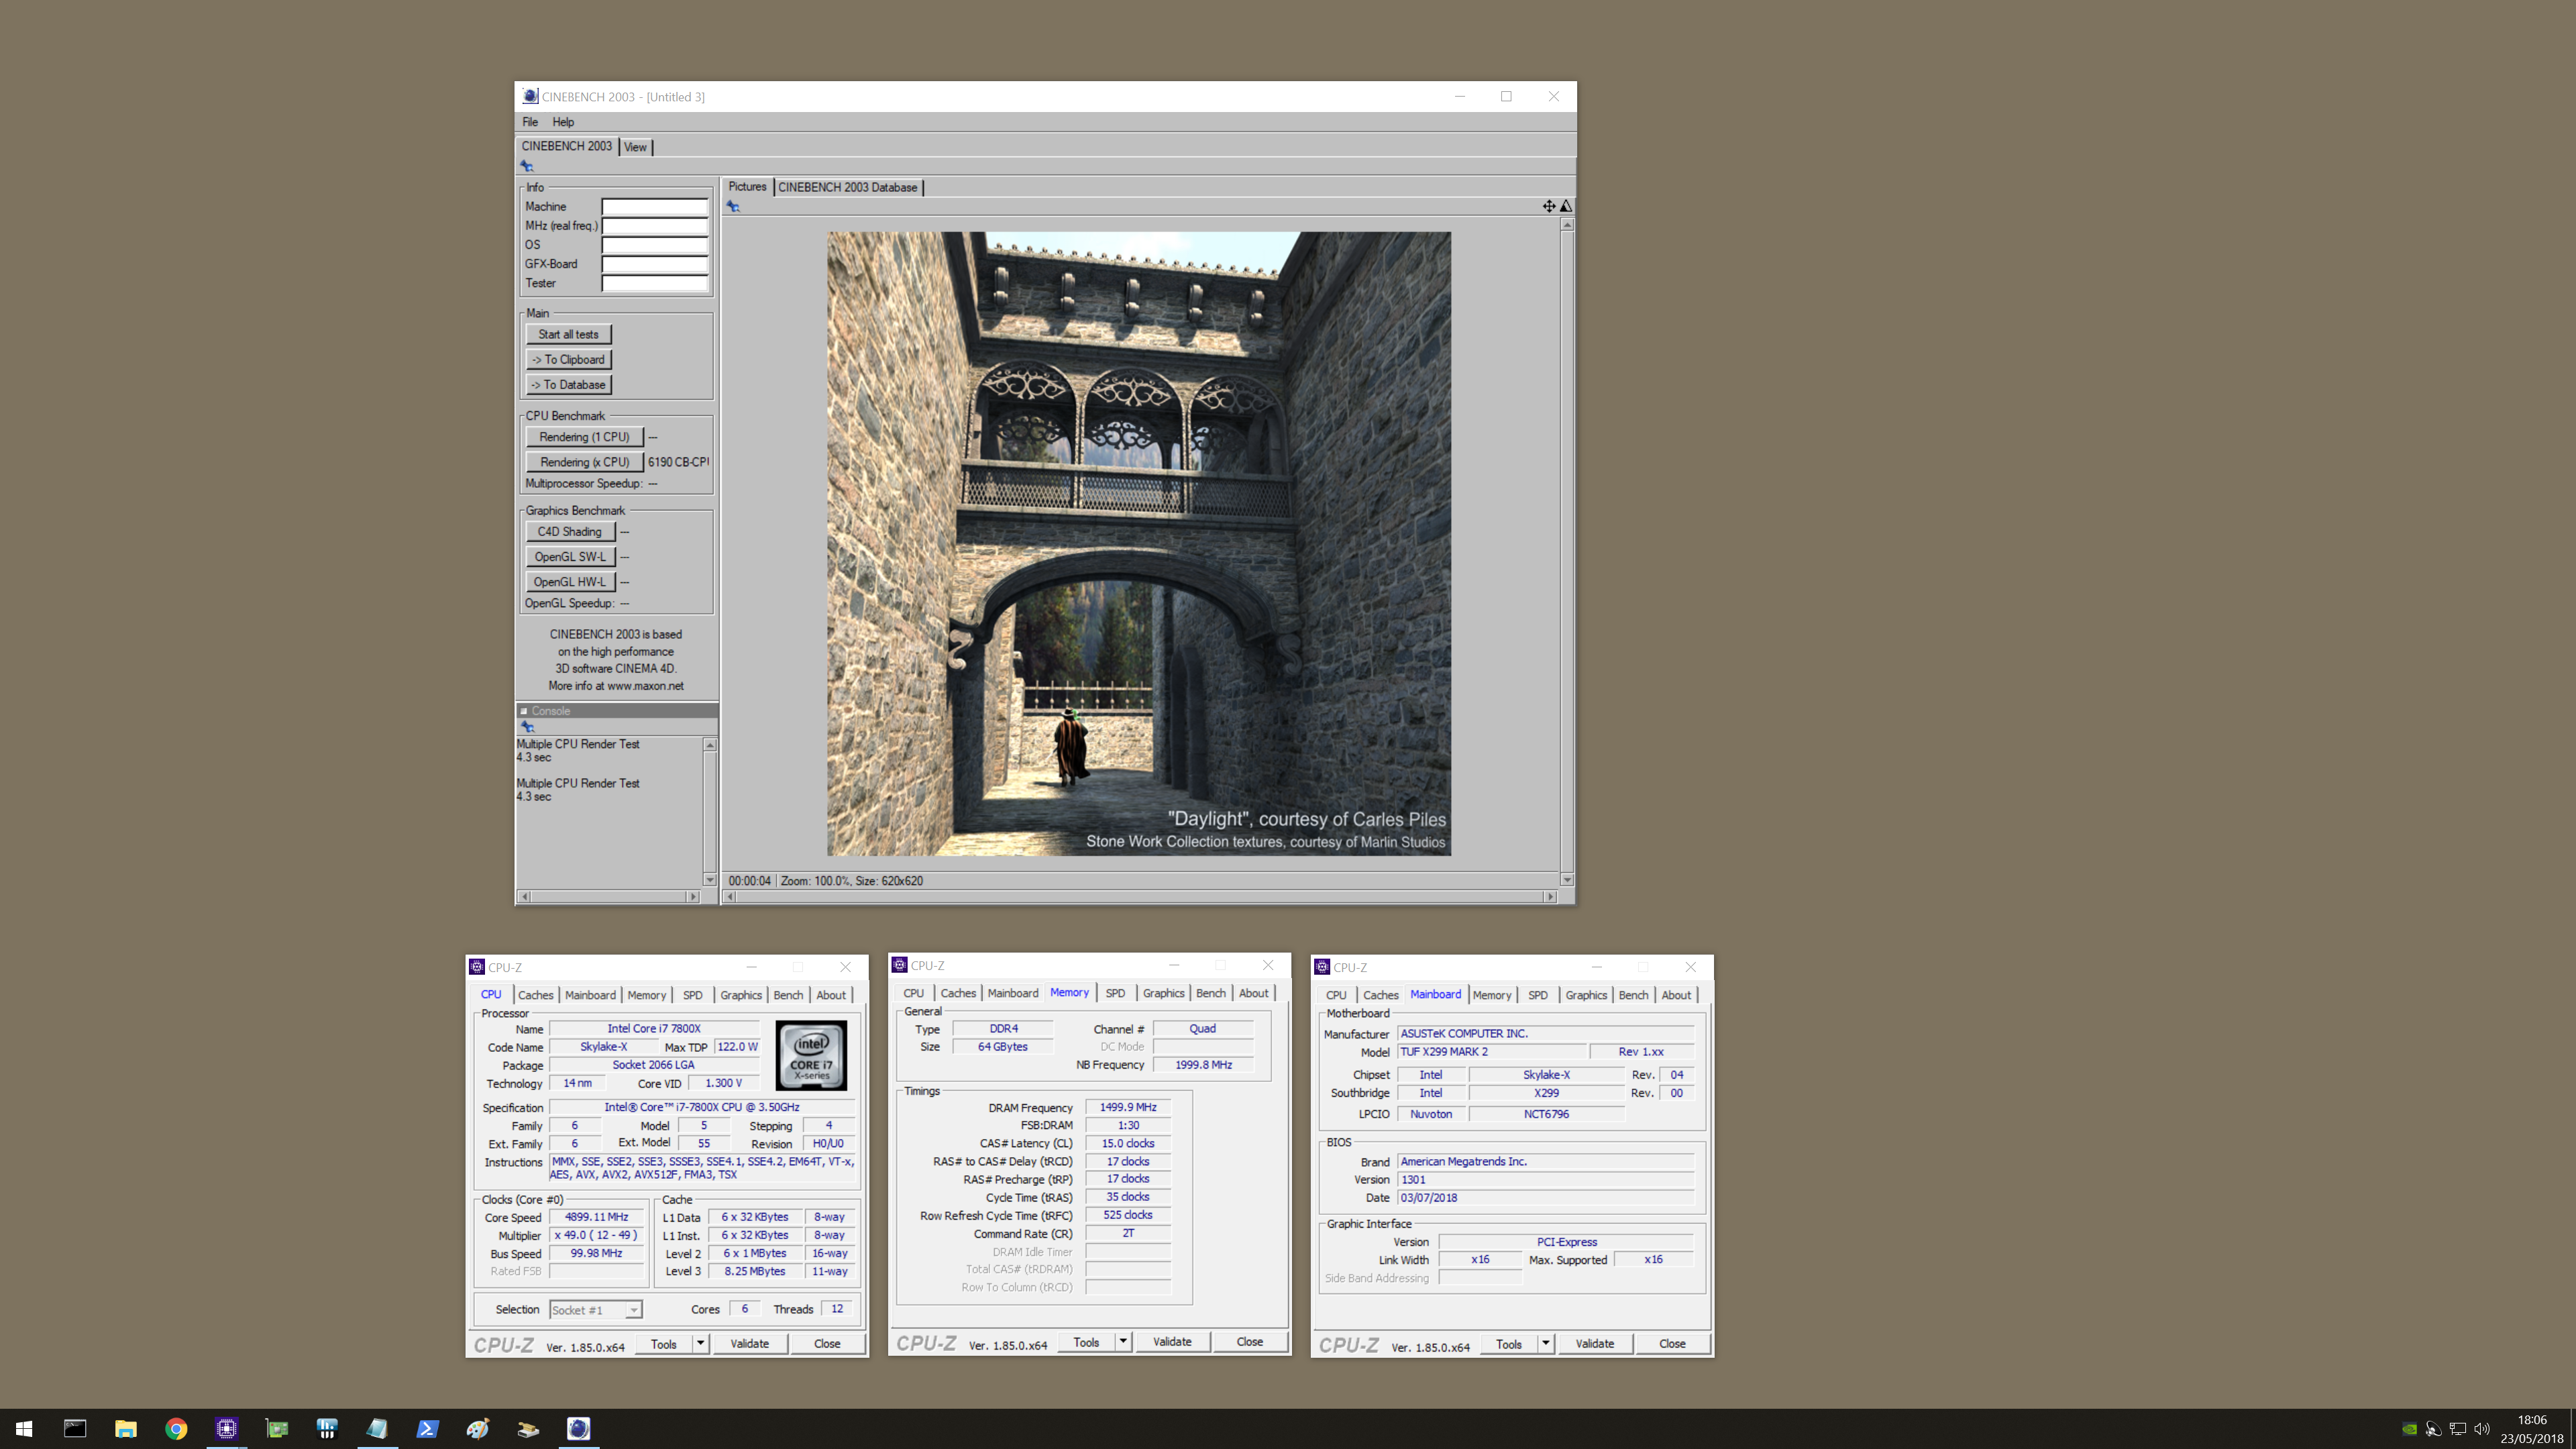Open the SPD tab in the Memory CPU-Z window

point(1115,993)
